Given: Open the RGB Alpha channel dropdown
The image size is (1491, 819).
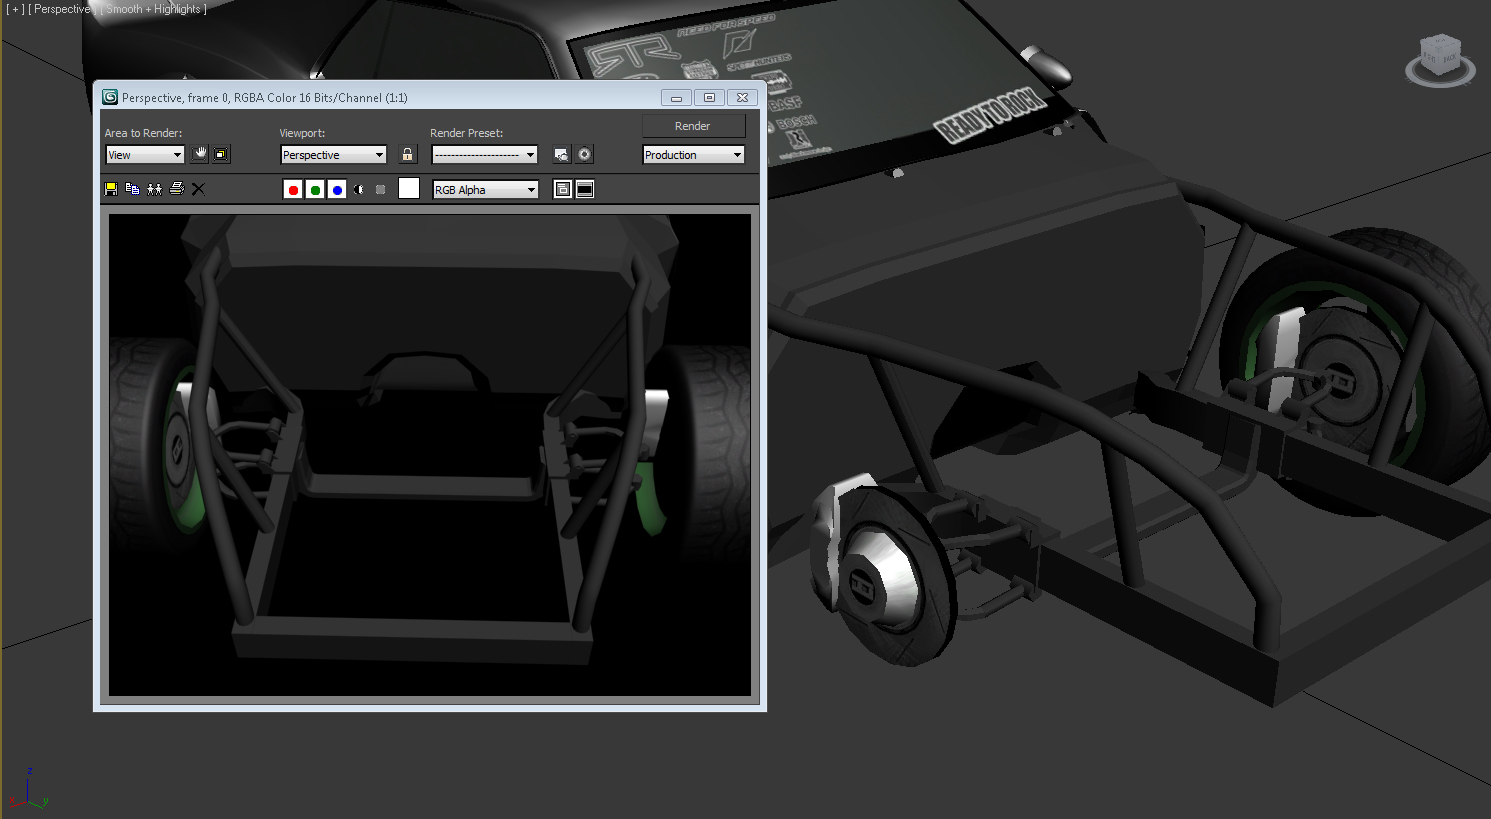Looking at the screenshot, I should point(485,190).
